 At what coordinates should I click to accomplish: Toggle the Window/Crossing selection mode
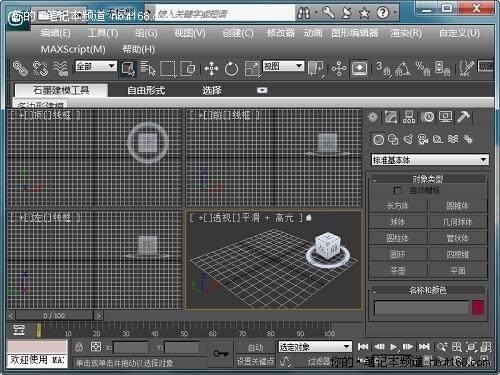188,69
